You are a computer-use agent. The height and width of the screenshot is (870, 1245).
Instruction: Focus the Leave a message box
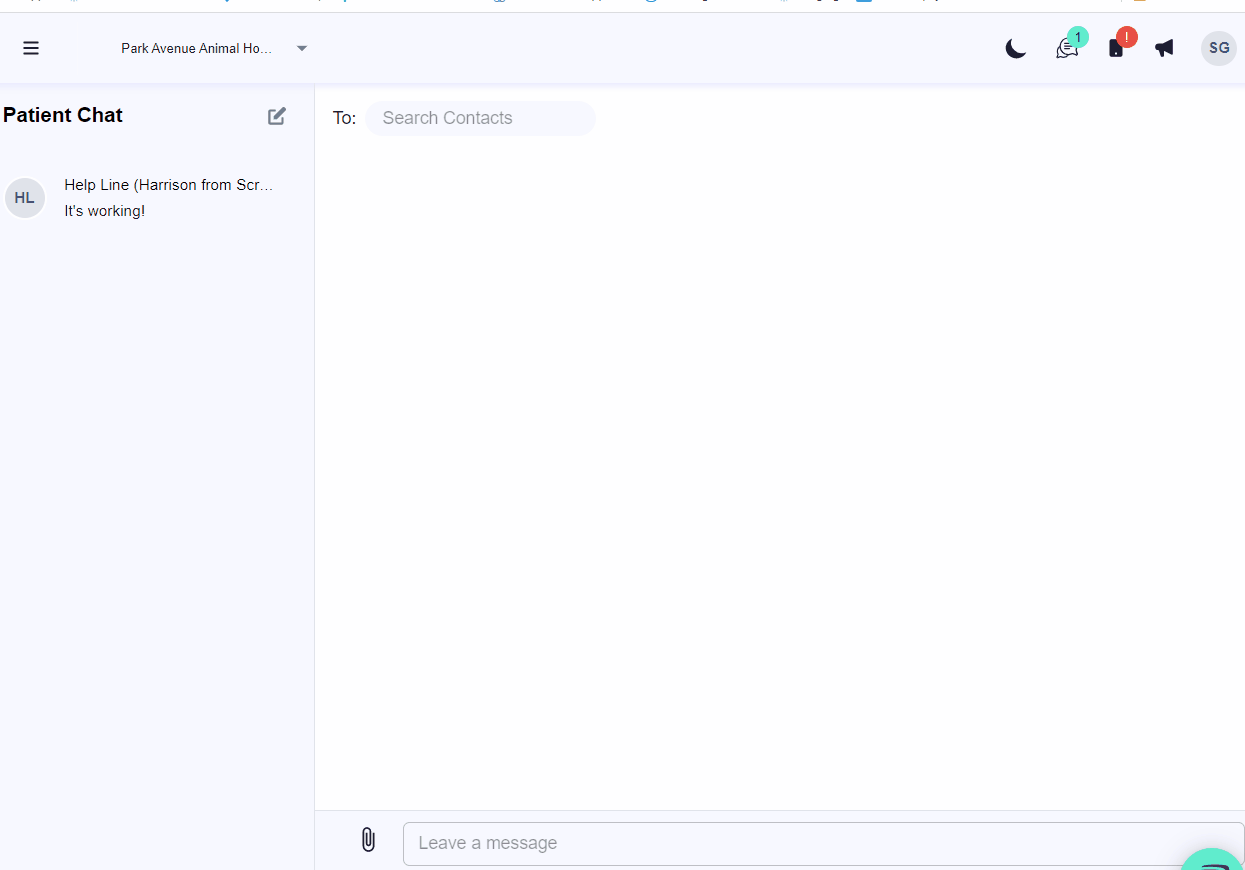[823, 843]
